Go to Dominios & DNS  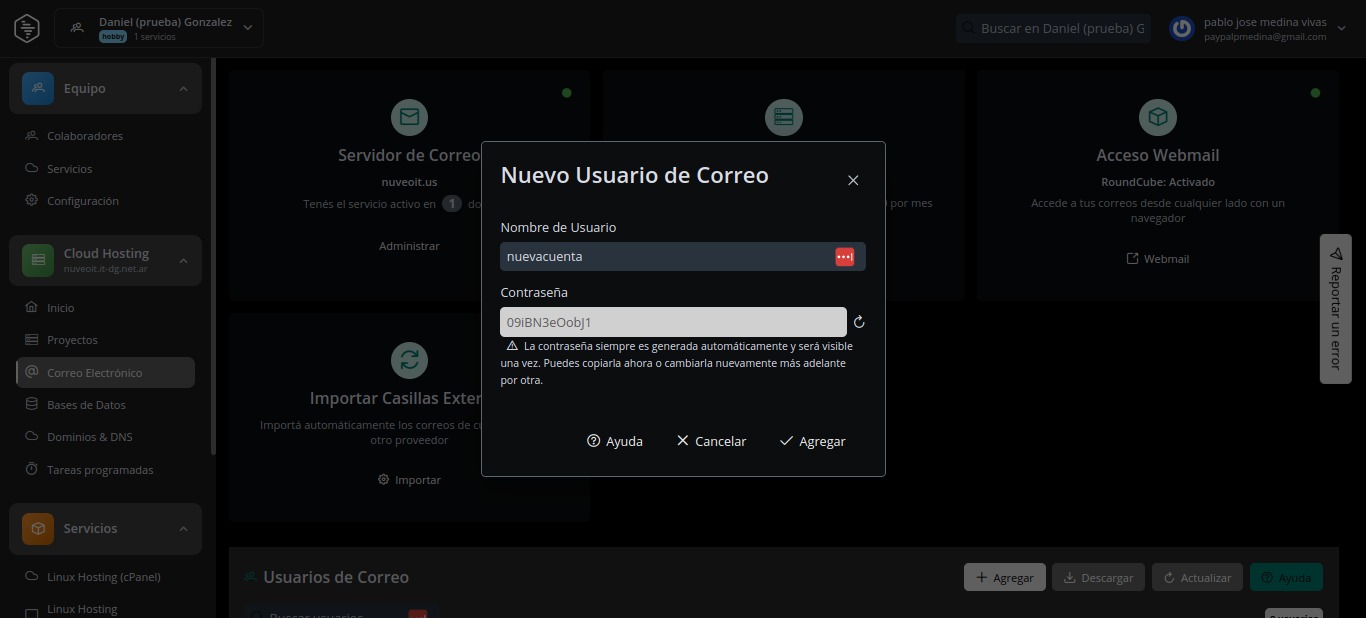point(89,437)
